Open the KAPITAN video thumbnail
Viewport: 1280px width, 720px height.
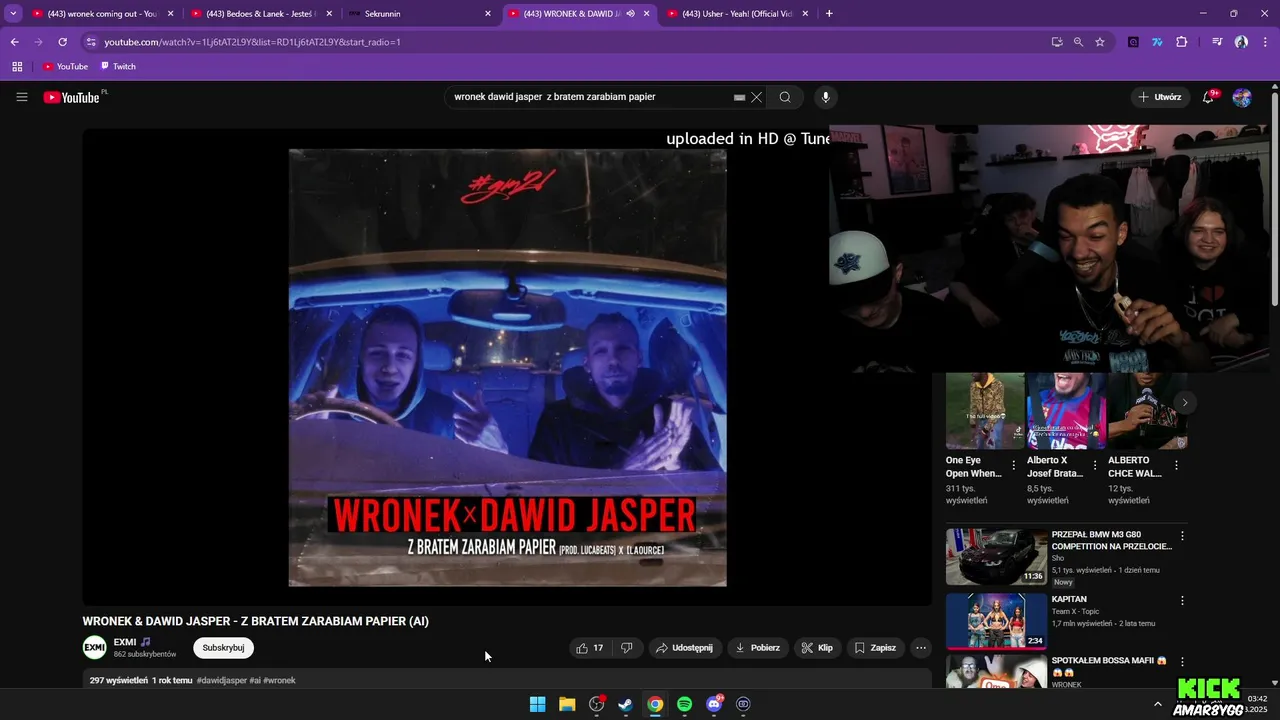996,622
